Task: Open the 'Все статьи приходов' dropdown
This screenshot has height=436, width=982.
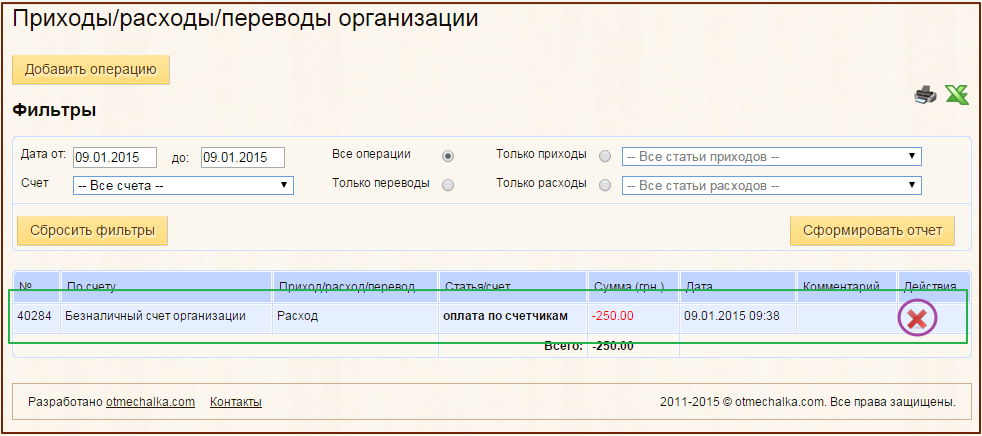Action: (x=772, y=157)
